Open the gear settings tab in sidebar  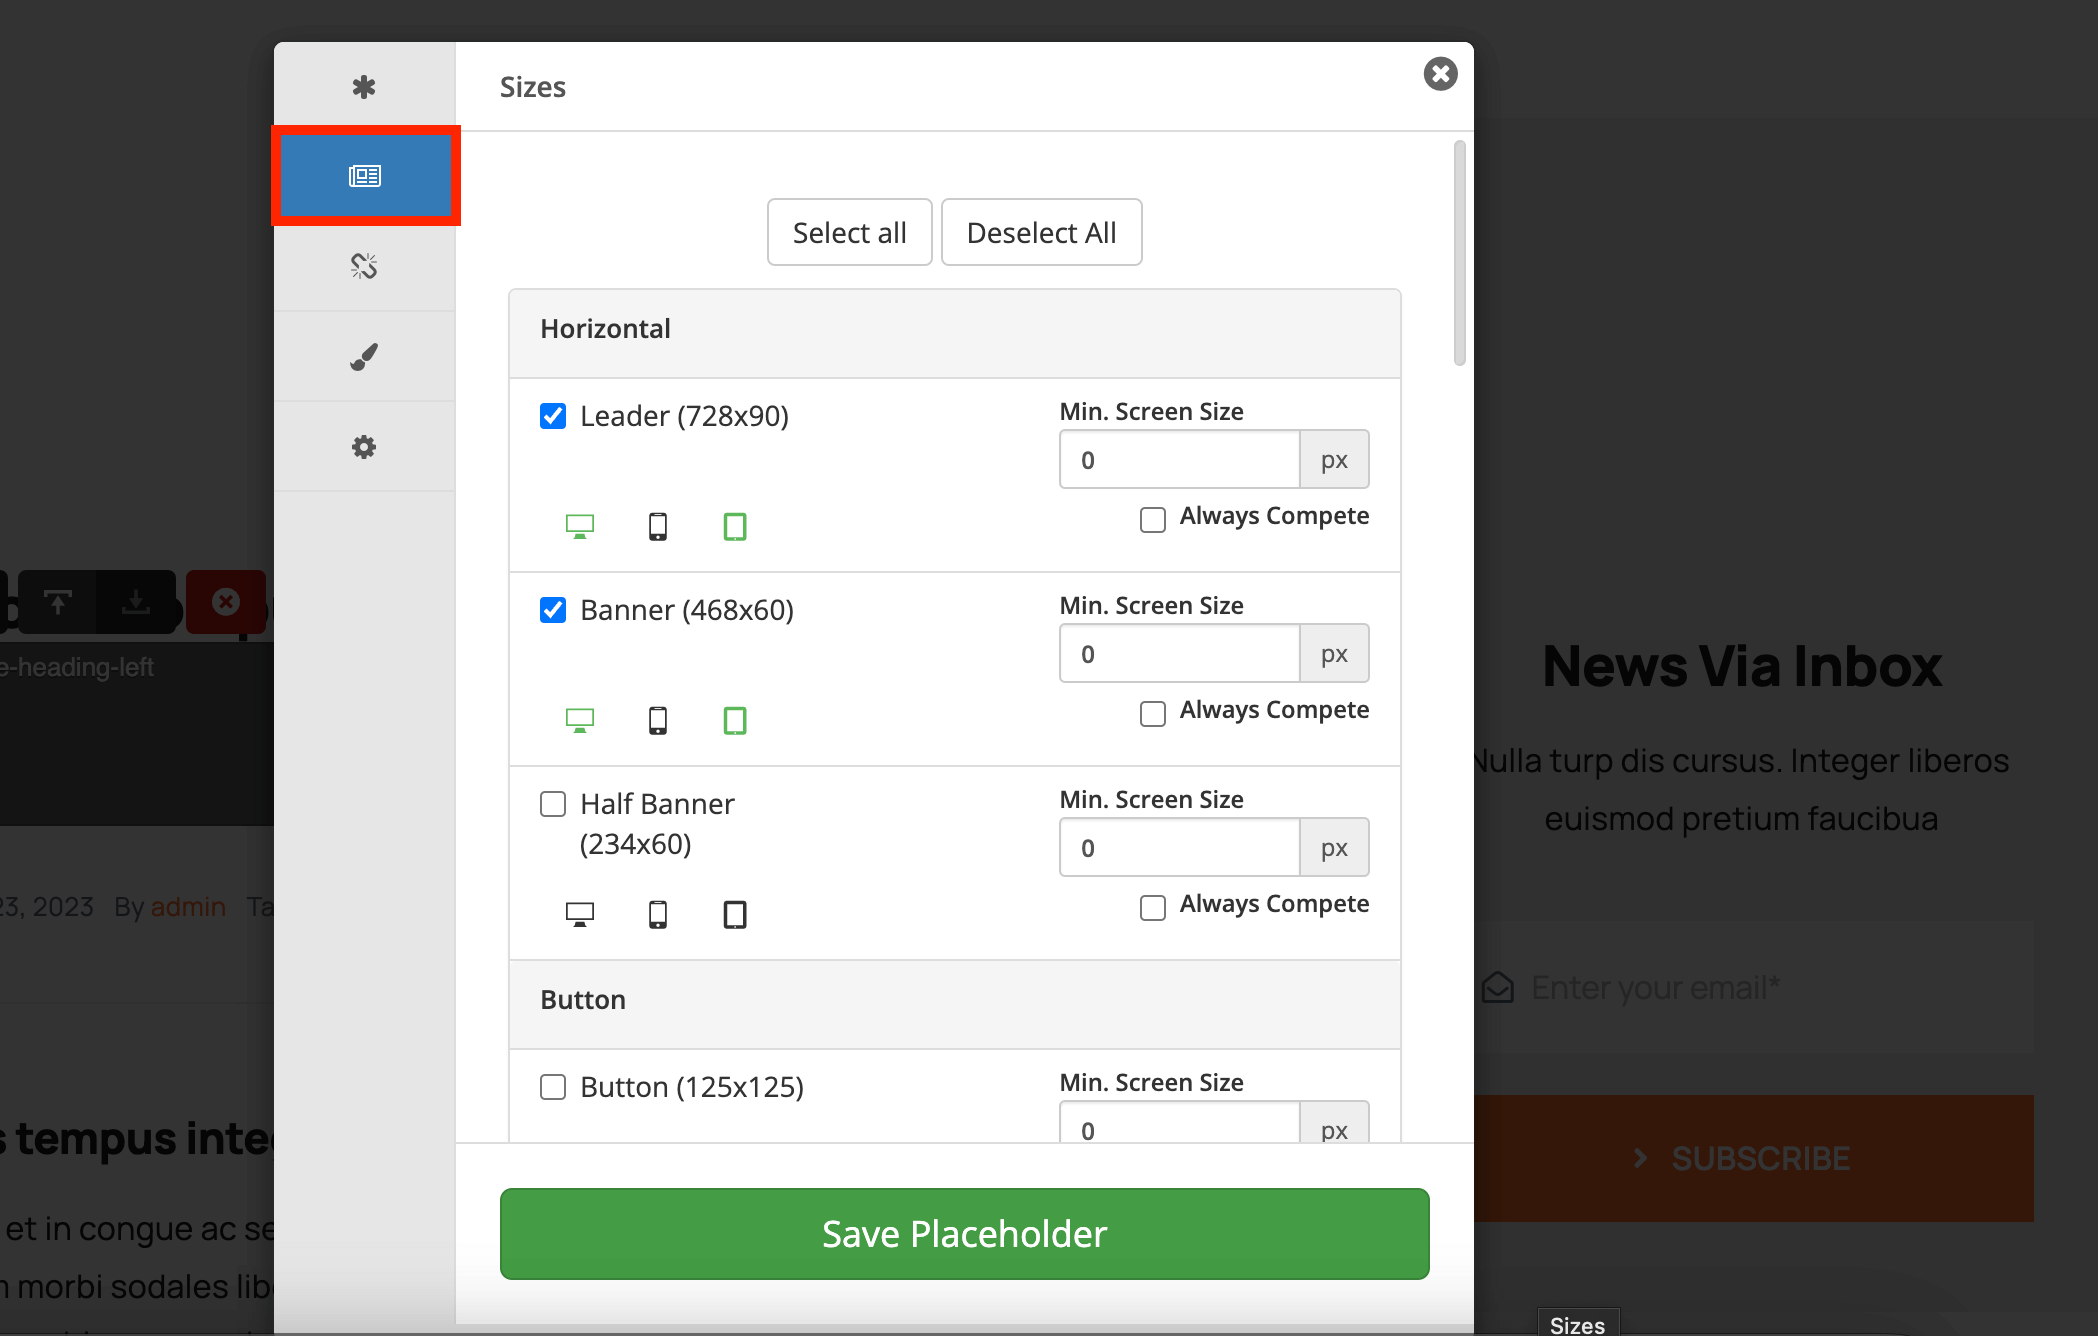(x=364, y=446)
